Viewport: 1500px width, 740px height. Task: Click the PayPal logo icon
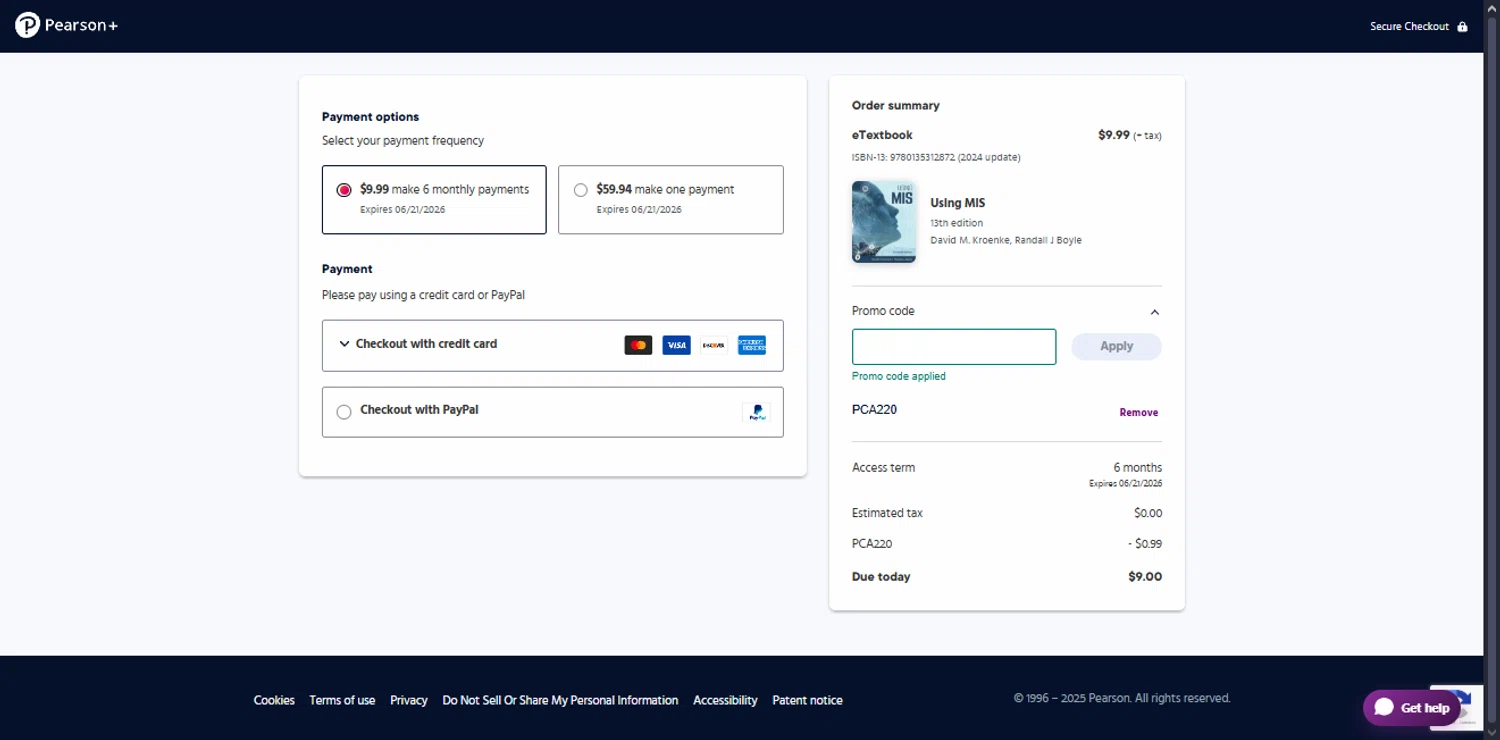click(756, 412)
